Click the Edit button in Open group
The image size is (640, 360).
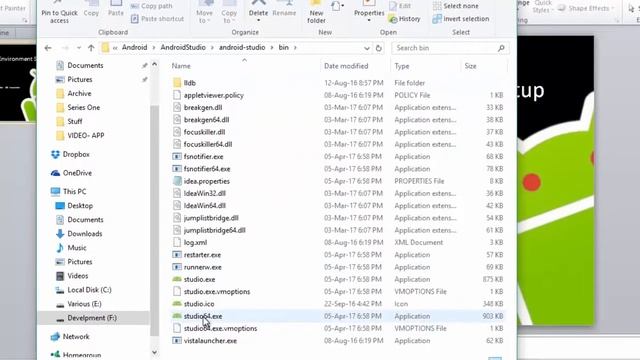tap(400, 6)
